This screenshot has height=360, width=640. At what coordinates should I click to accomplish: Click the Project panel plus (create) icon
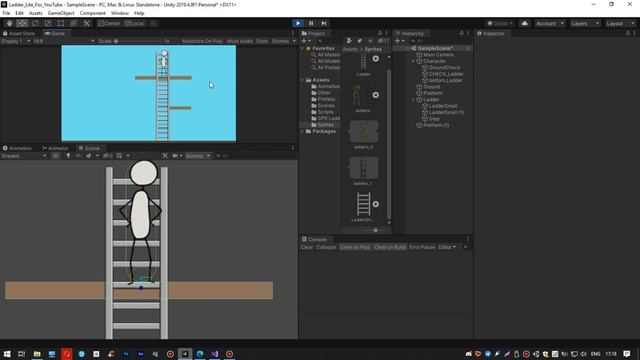point(305,41)
